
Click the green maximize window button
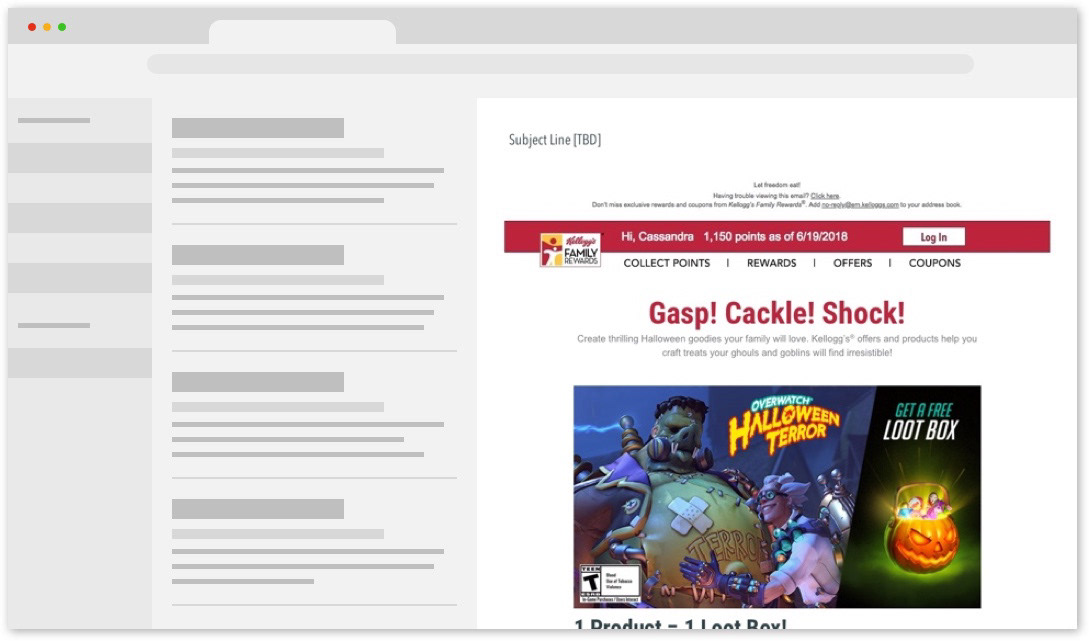[63, 27]
